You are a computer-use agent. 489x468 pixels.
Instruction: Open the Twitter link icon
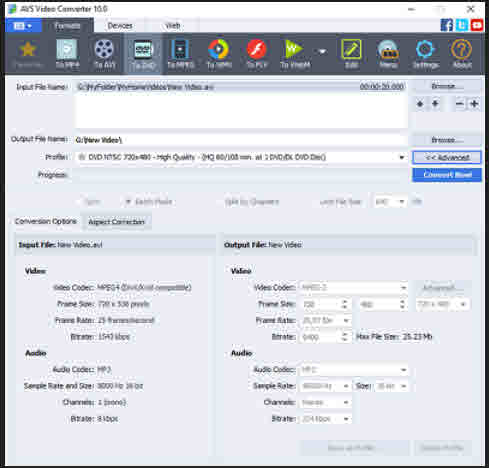[462, 25]
